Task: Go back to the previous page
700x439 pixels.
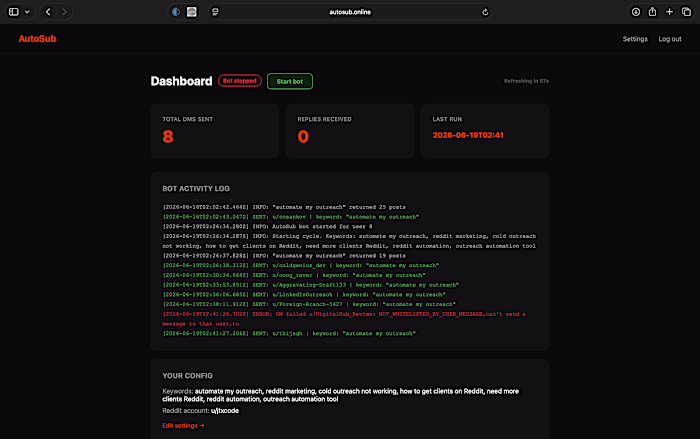Action: pyautogui.click(x=48, y=12)
